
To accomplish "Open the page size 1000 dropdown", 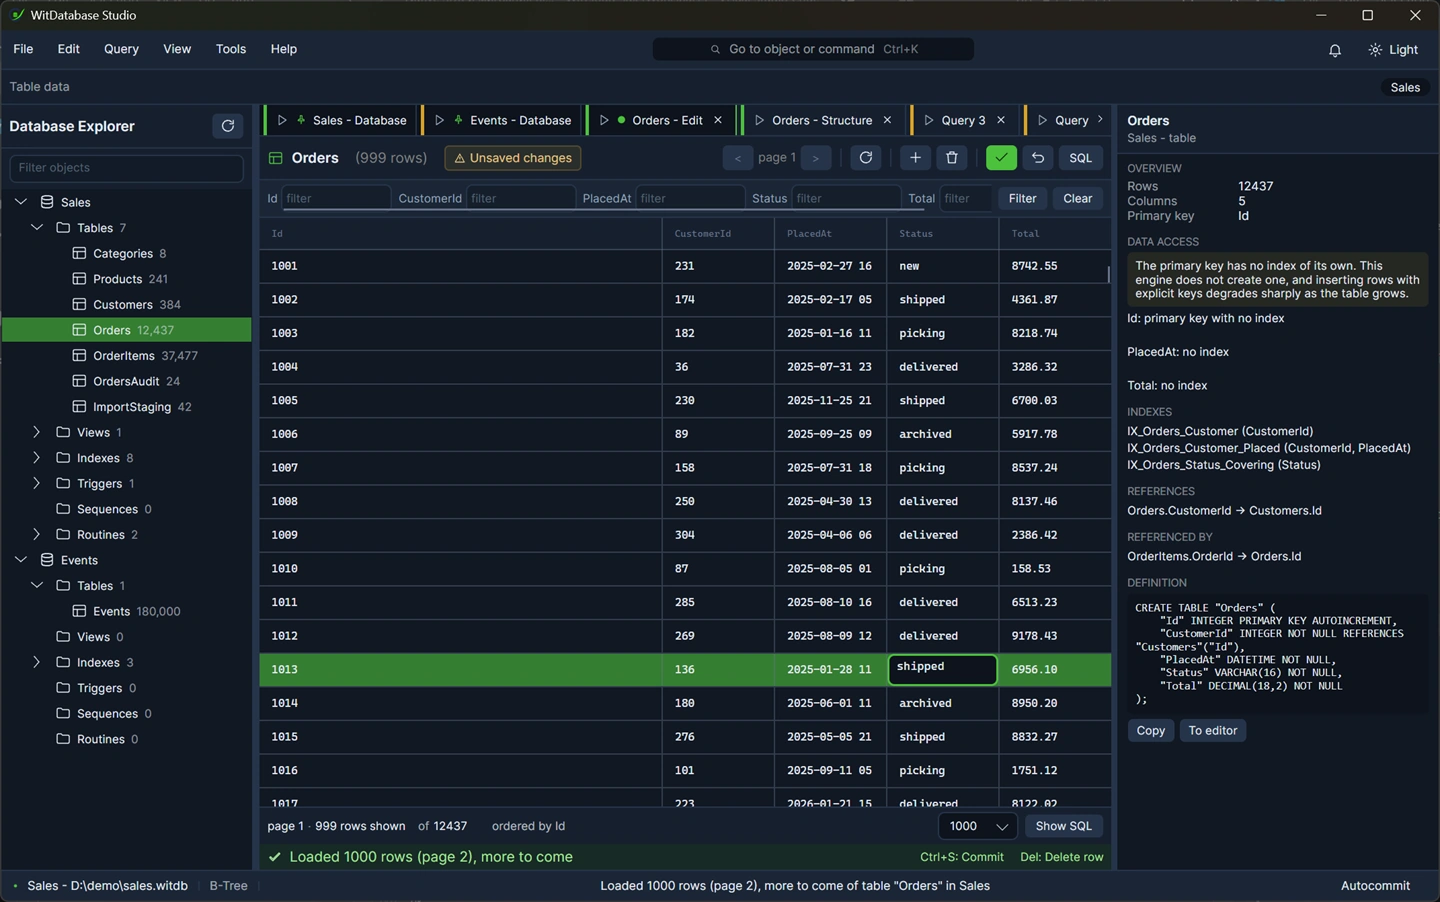I will (x=977, y=826).
